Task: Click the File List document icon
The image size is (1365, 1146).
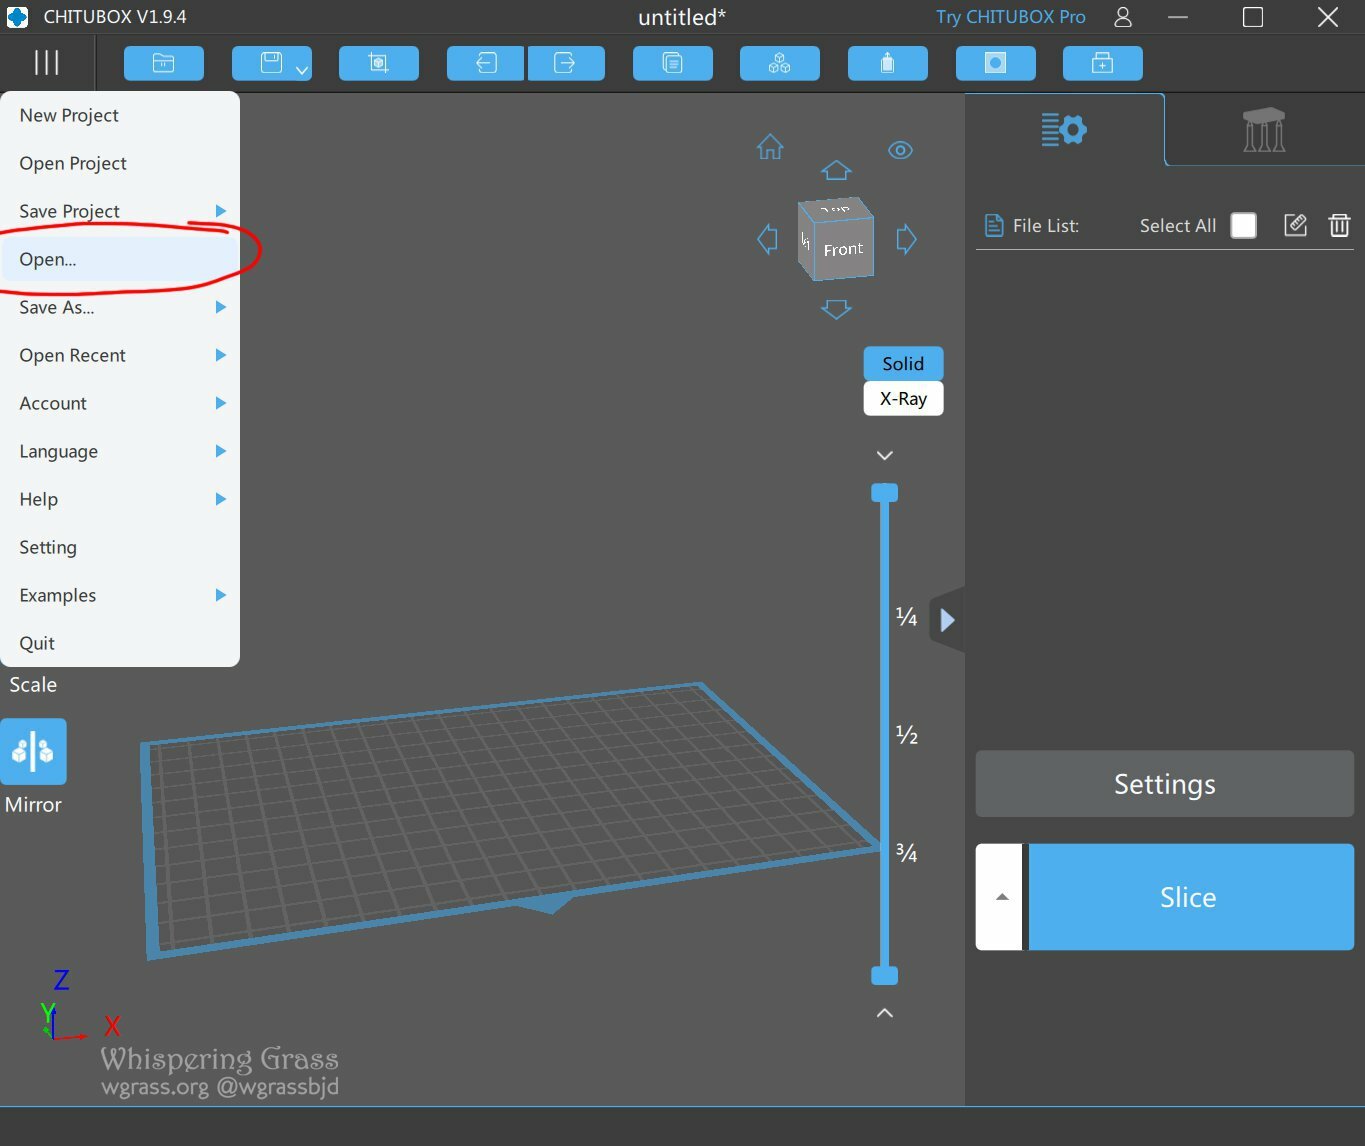Action: point(993,225)
